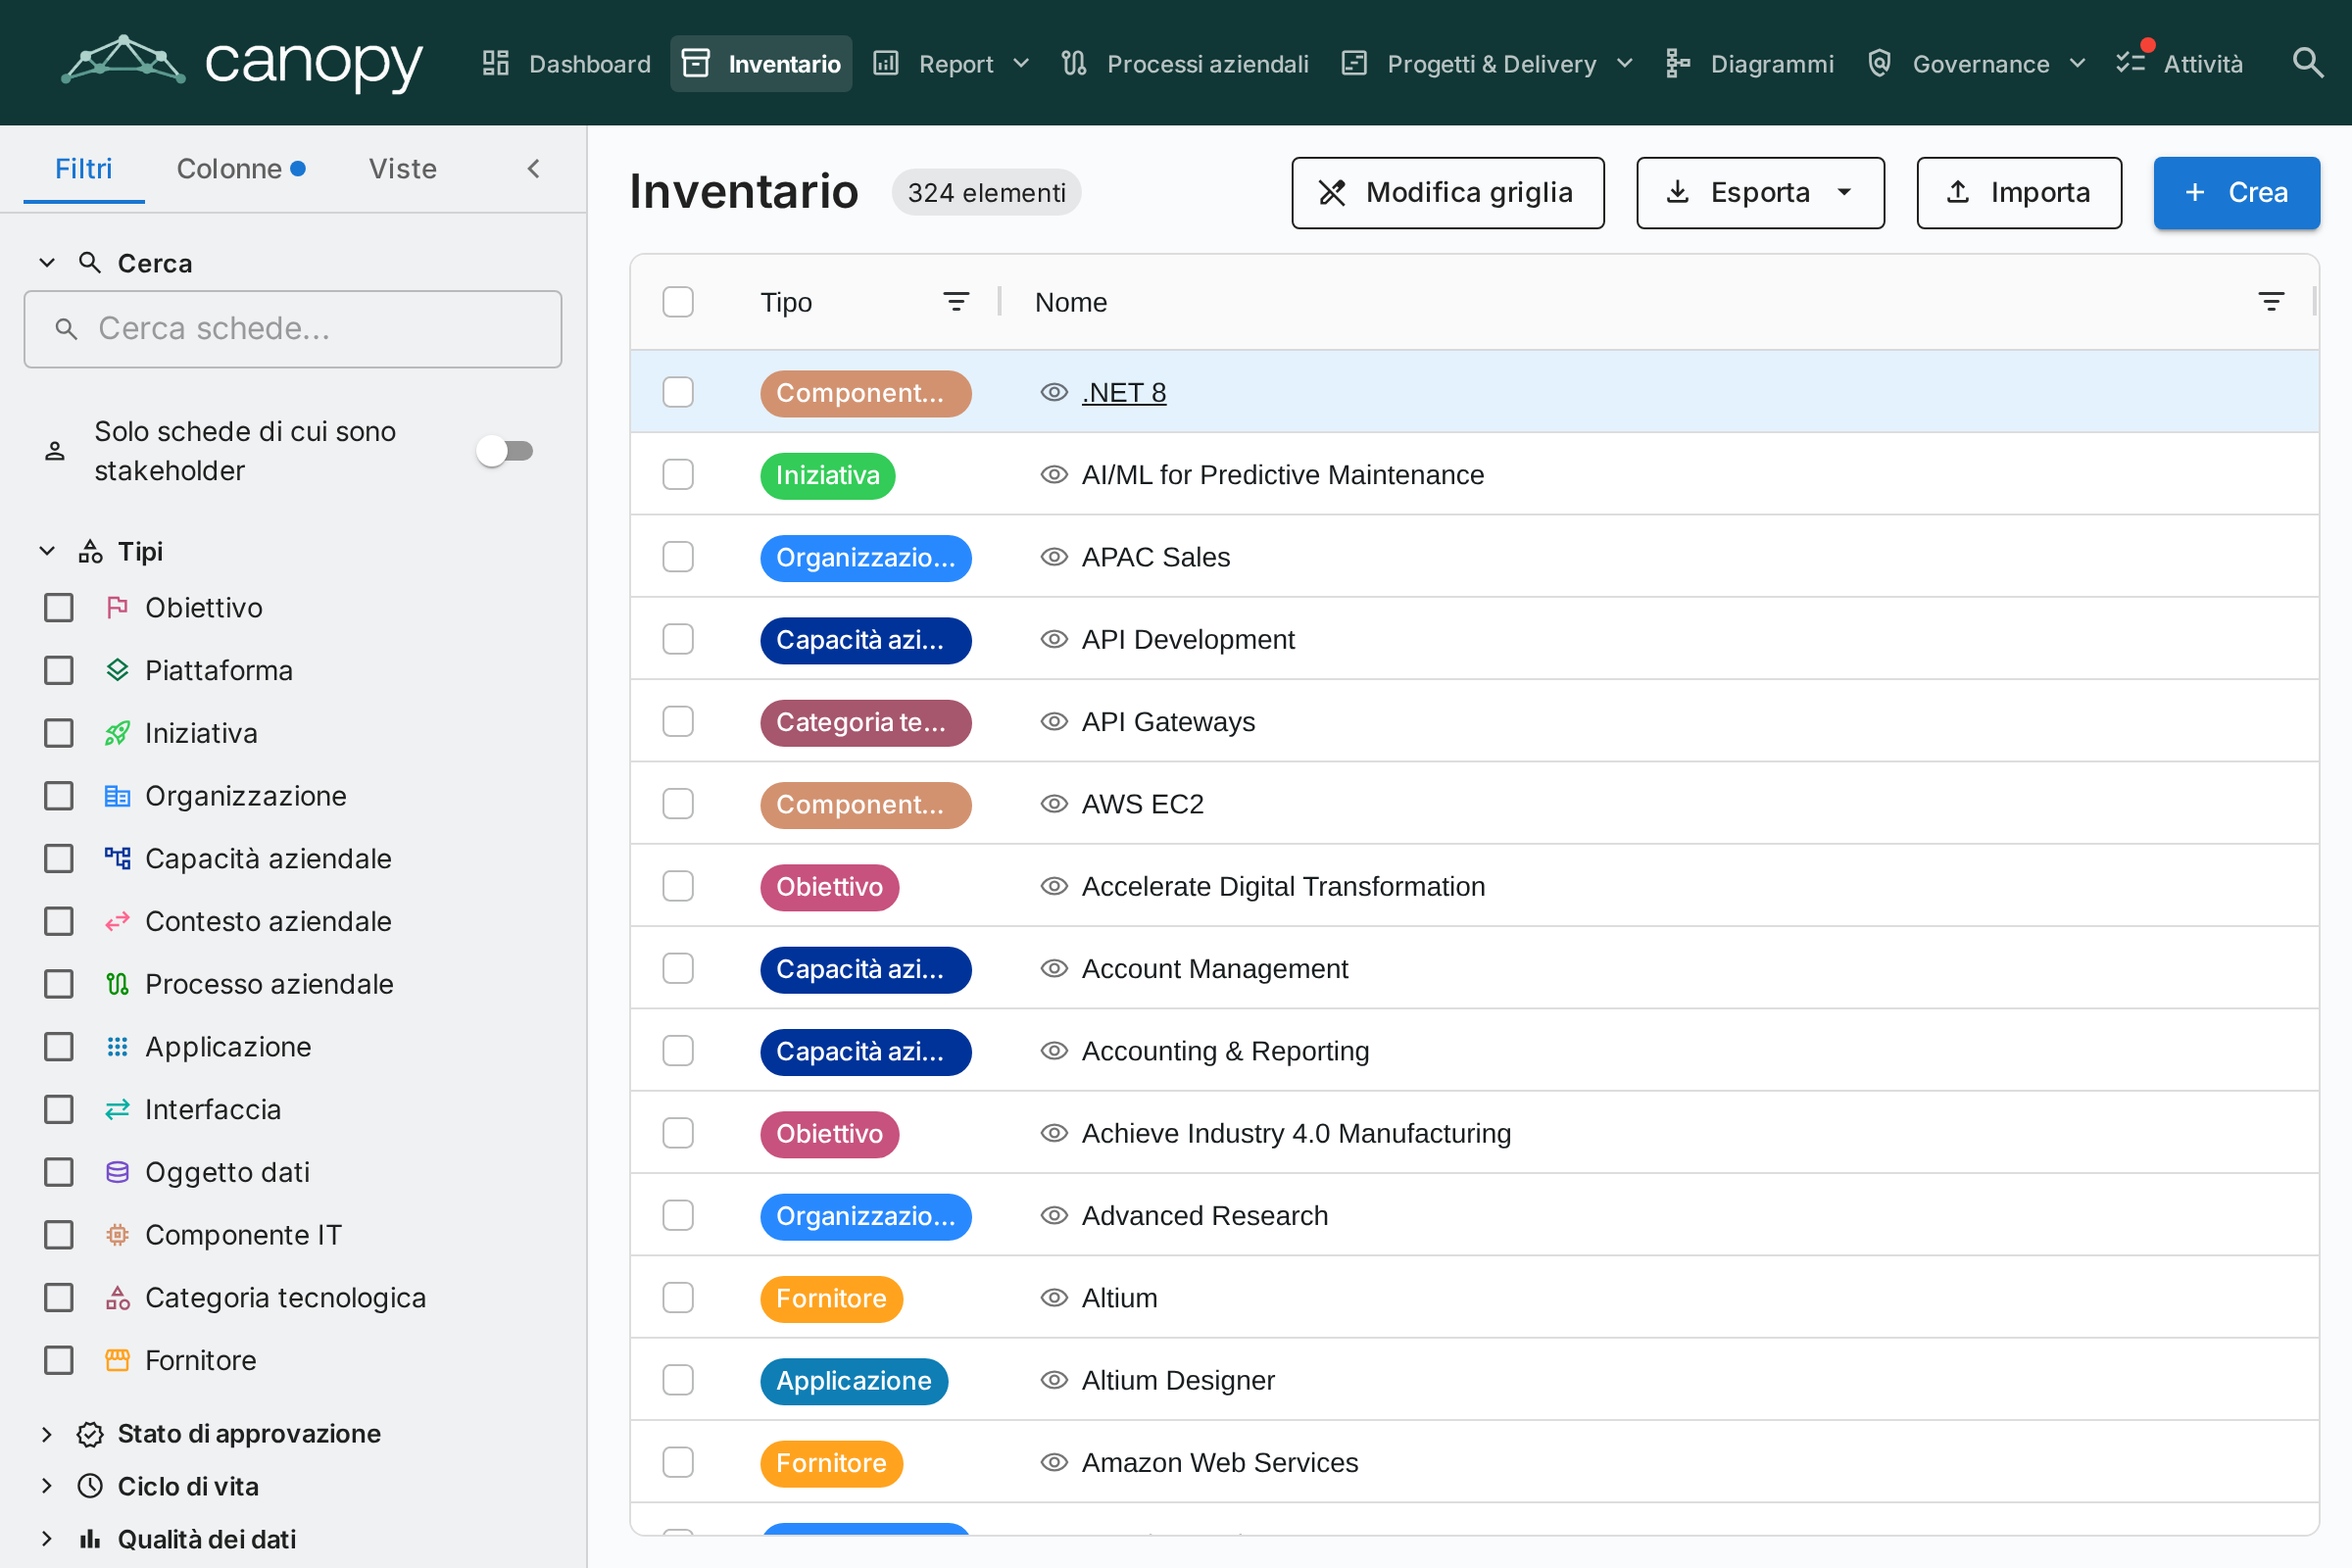Collapse the Tipi filter section
2352x1568 pixels.
click(x=47, y=551)
